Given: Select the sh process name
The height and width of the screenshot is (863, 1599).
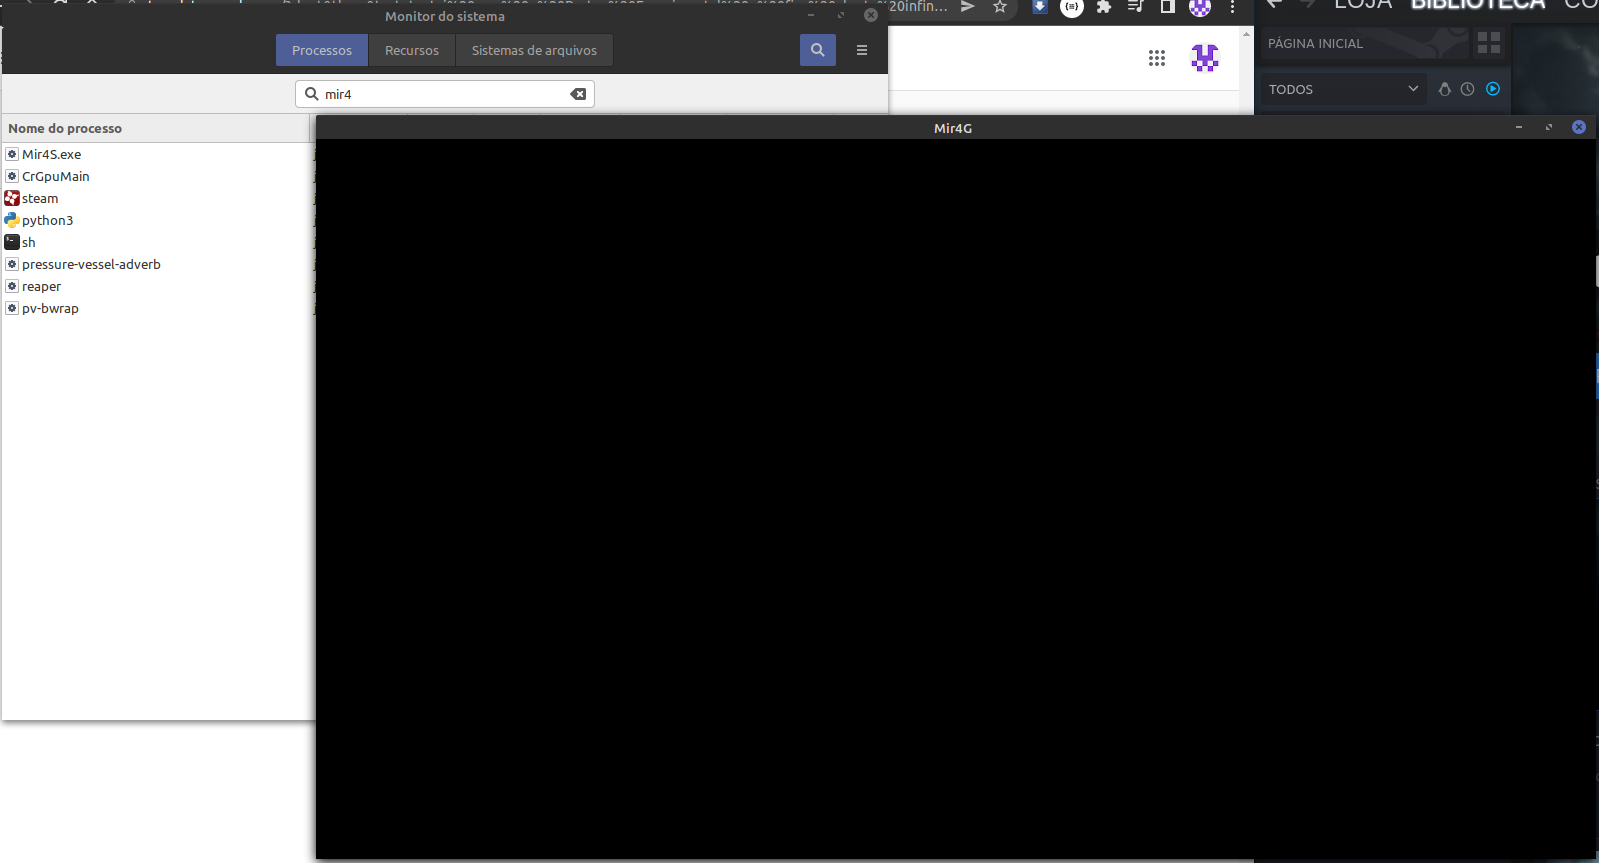Looking at the screenshot, I should [x=29, y=242].
